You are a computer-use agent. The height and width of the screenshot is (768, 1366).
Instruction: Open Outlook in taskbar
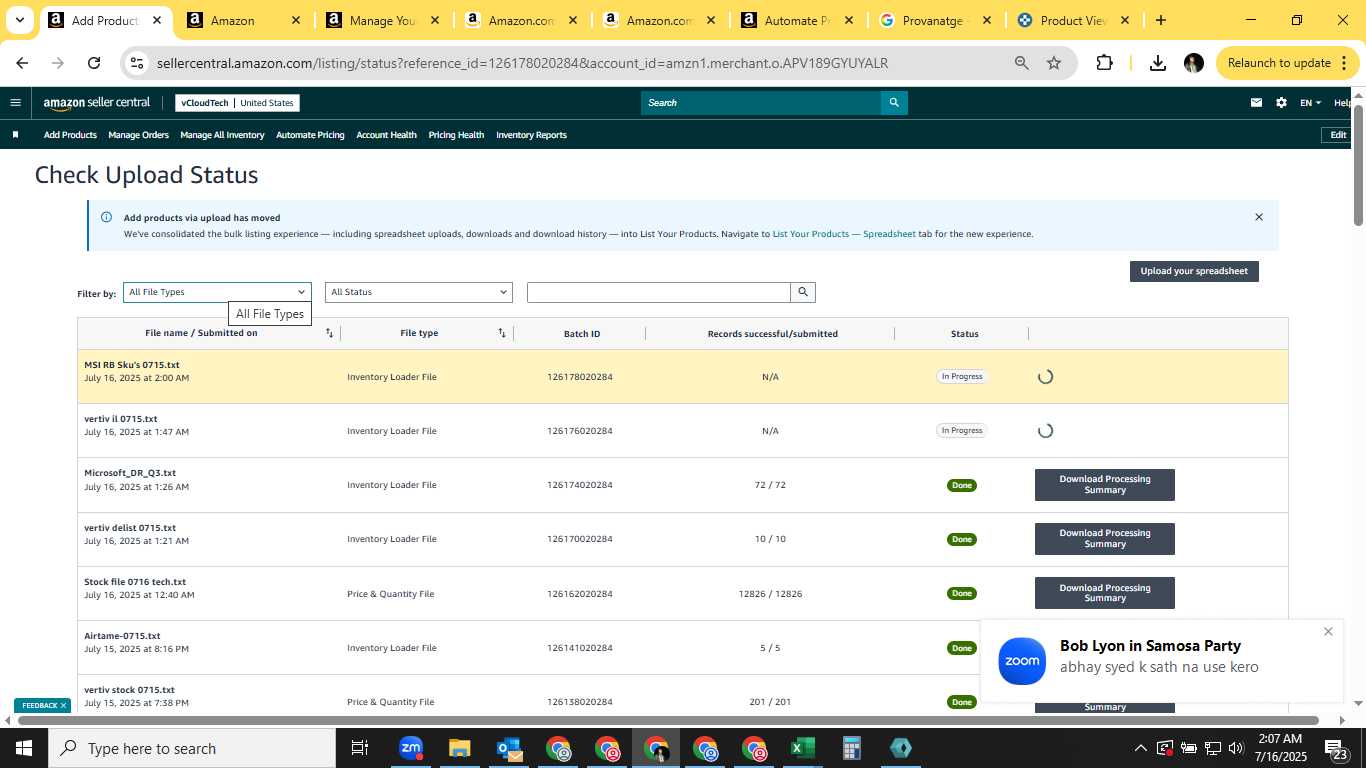click(509, 748)
